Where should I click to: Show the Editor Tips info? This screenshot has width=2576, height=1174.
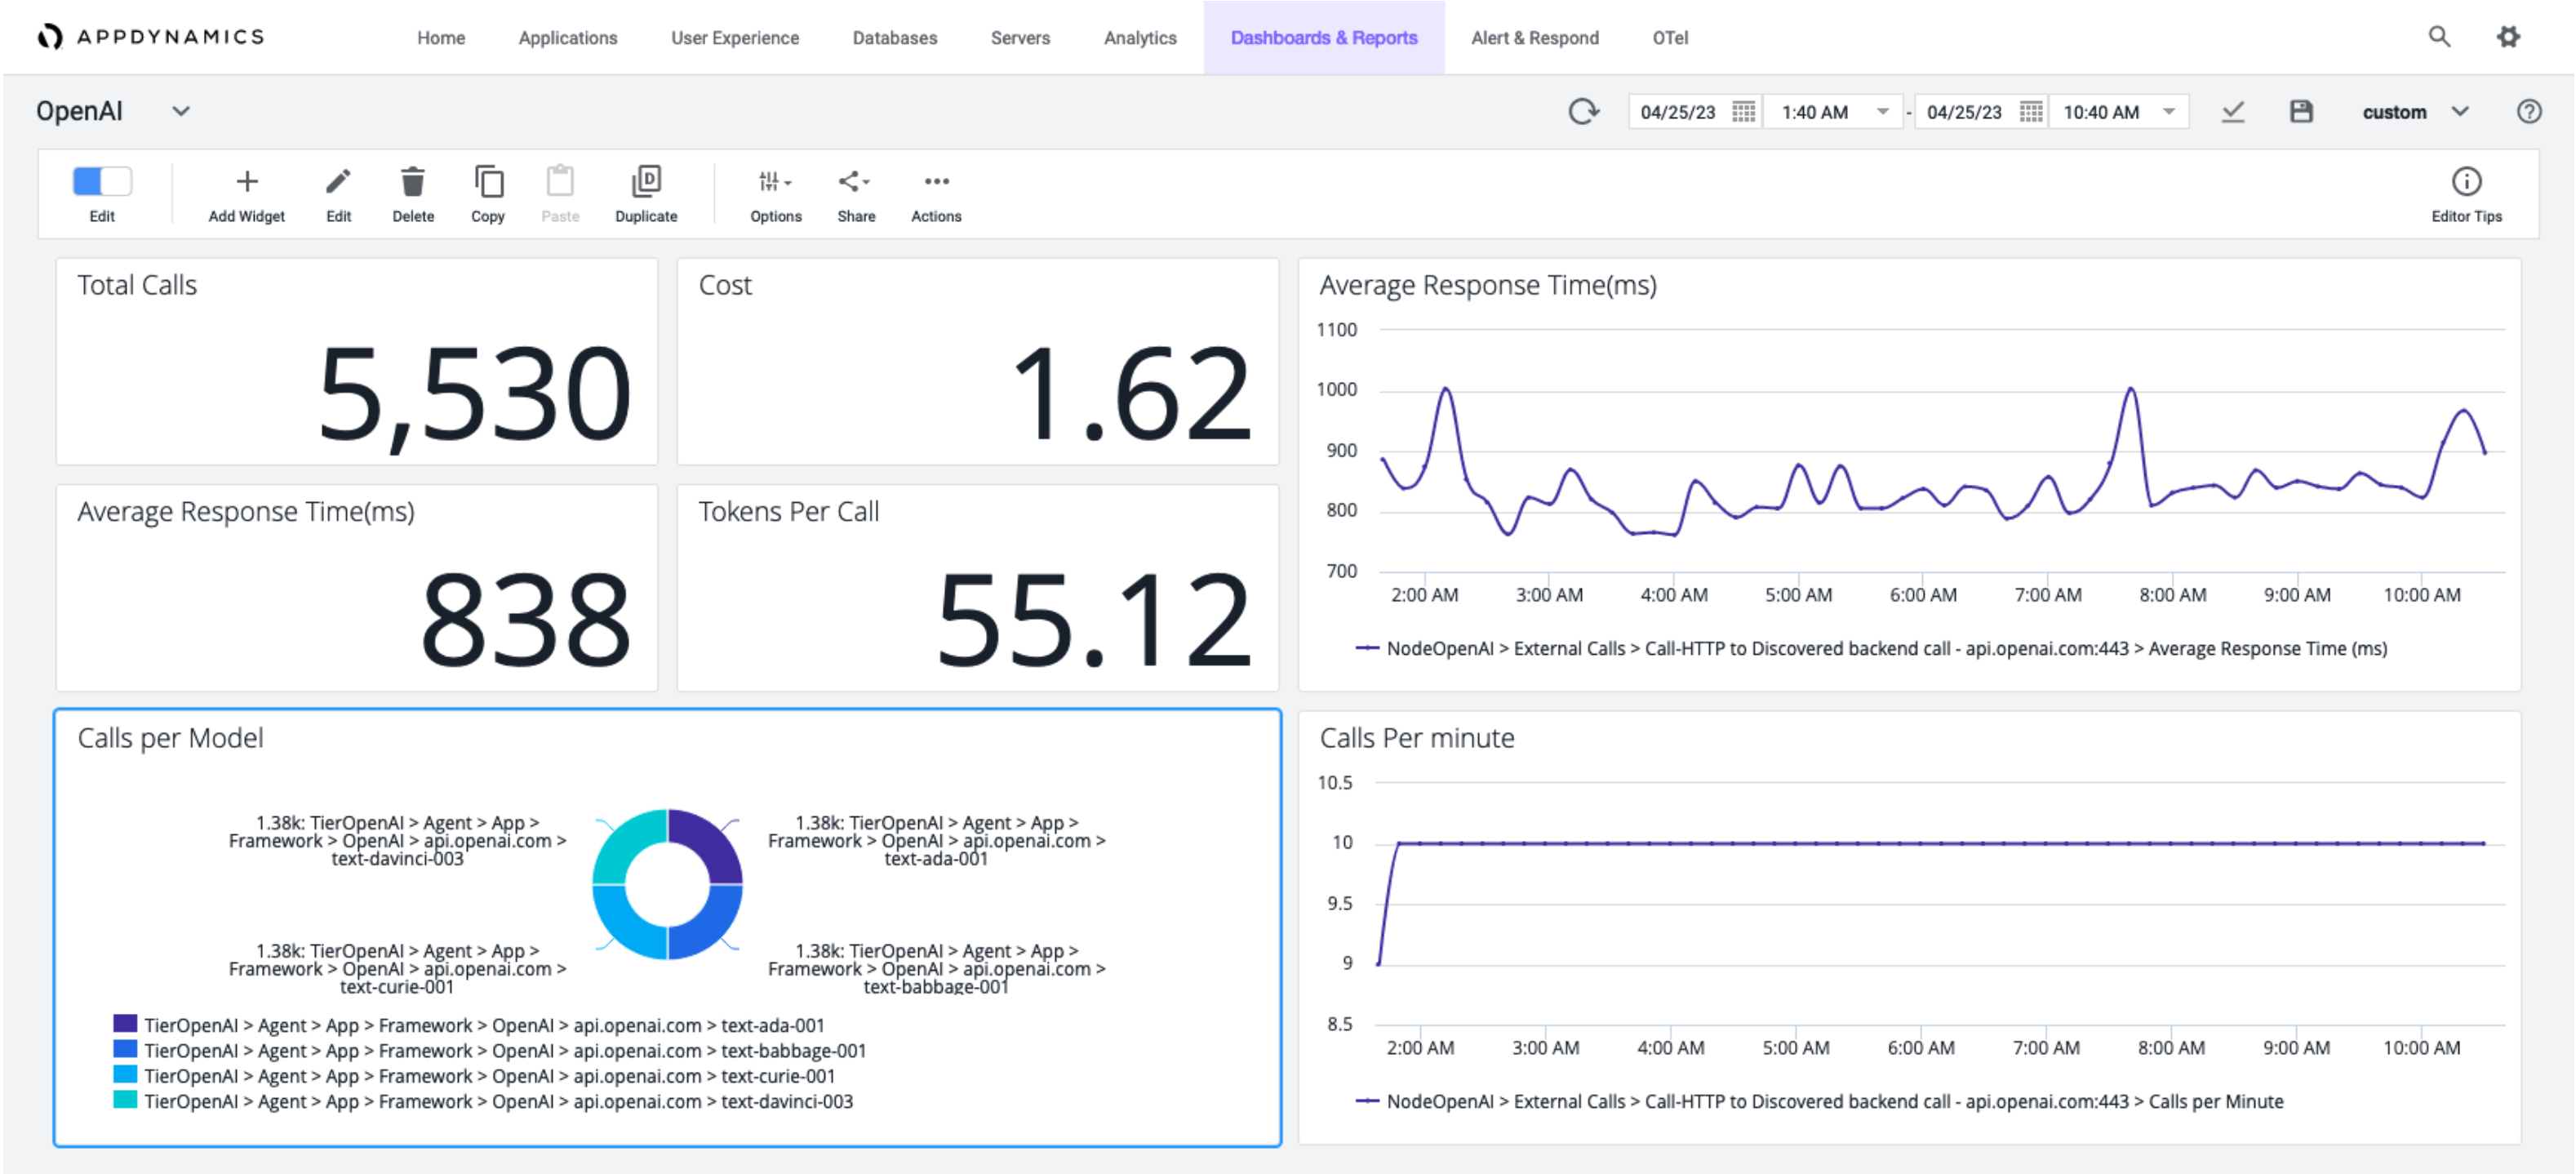[2466, 194]
